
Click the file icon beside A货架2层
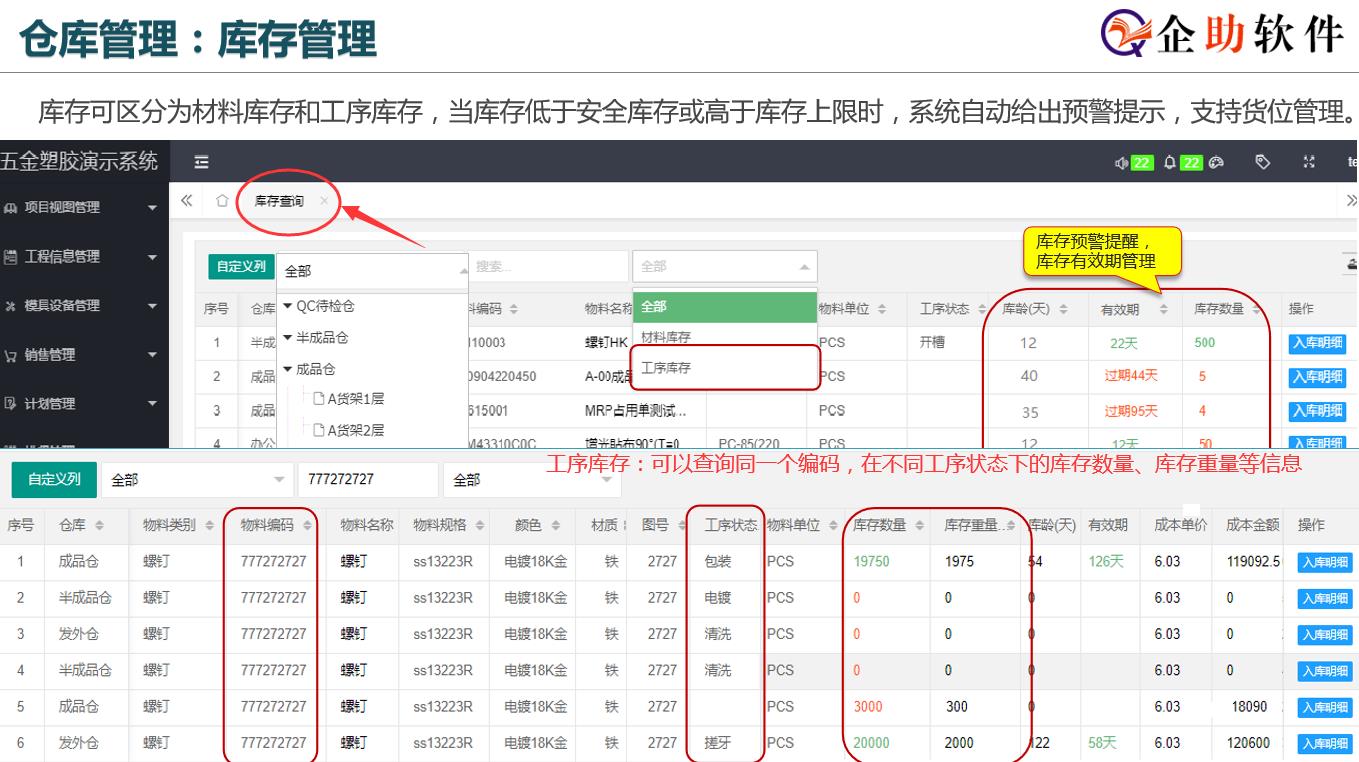pyautogui.click(x=319, y=430)
